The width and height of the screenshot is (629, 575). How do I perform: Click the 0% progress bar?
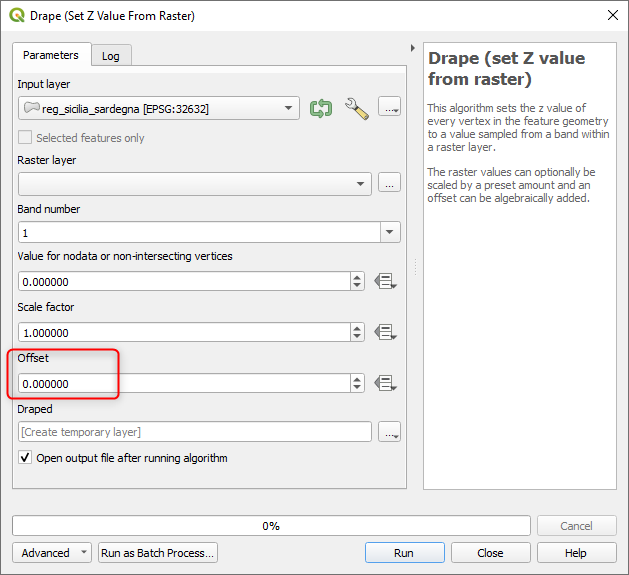pyautogui.click(x=271, y=526)
